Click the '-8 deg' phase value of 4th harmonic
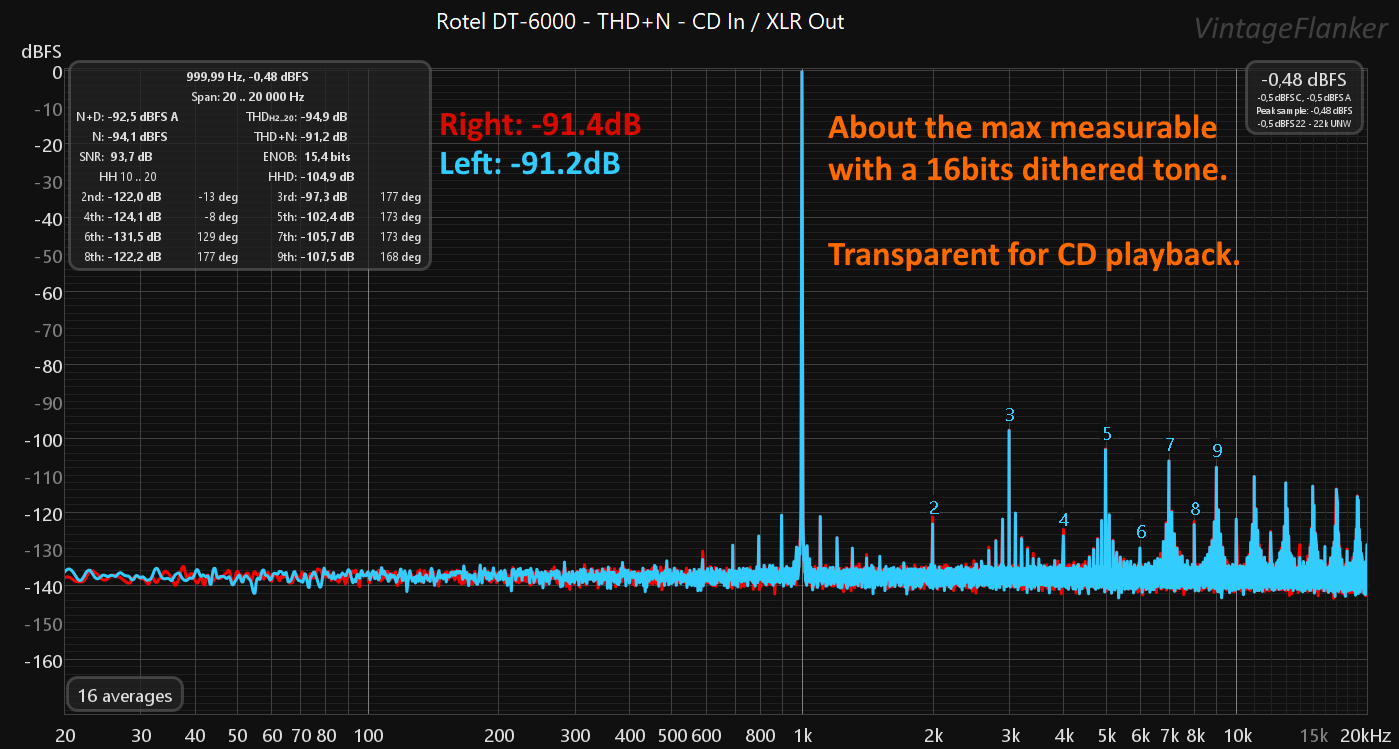The image size is (1399, 749). coord(221,217)
